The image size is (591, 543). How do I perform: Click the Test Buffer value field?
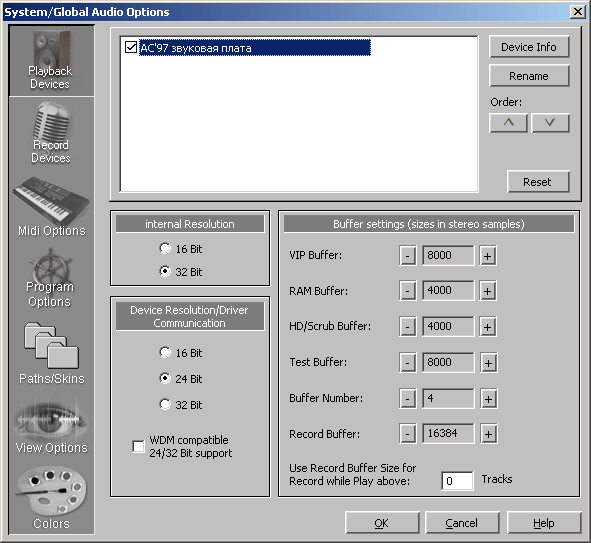pos(448,363)
